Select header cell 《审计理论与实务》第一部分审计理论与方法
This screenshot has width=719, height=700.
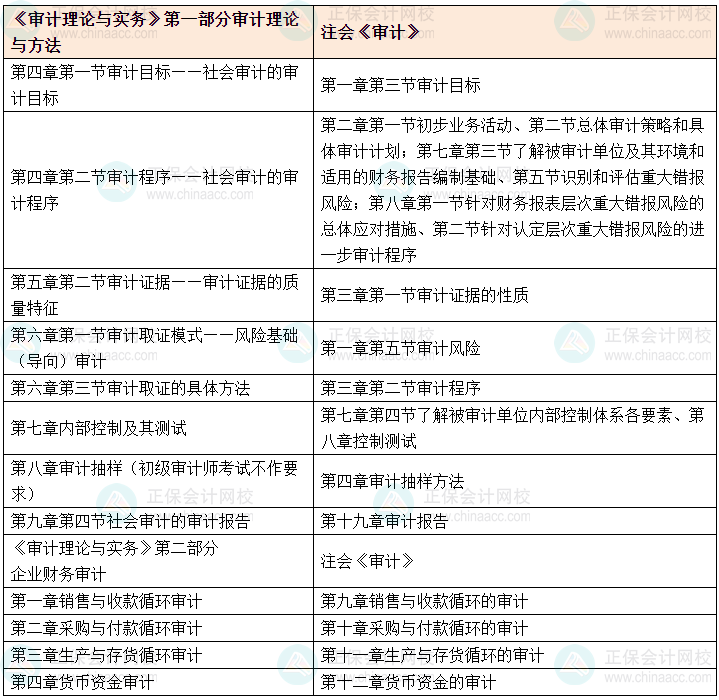coord(158,32)
